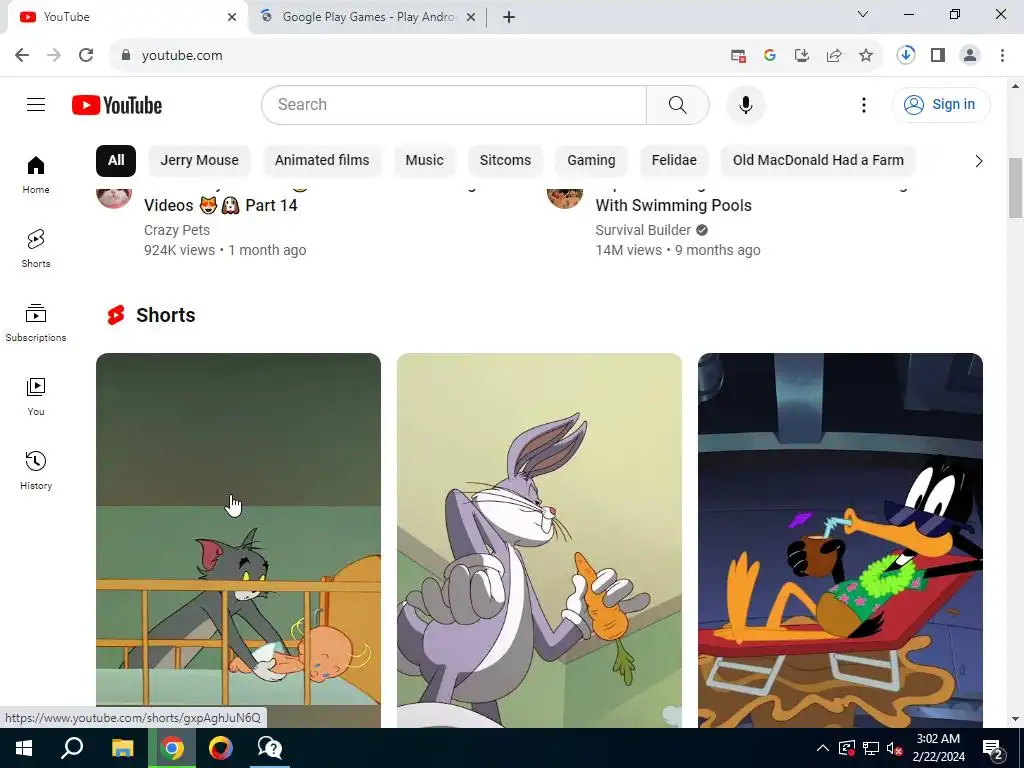Open the Chrome three-dot menu
1024x768 pixels.
(x=1002, y=56)
